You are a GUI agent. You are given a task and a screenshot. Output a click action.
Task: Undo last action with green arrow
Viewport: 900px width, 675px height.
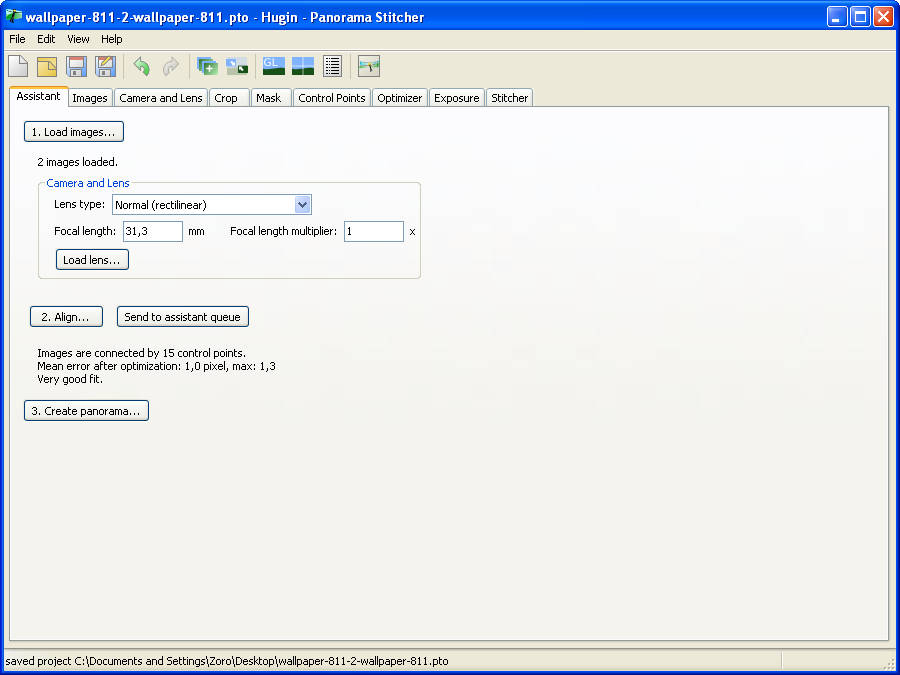coord(142,66)
